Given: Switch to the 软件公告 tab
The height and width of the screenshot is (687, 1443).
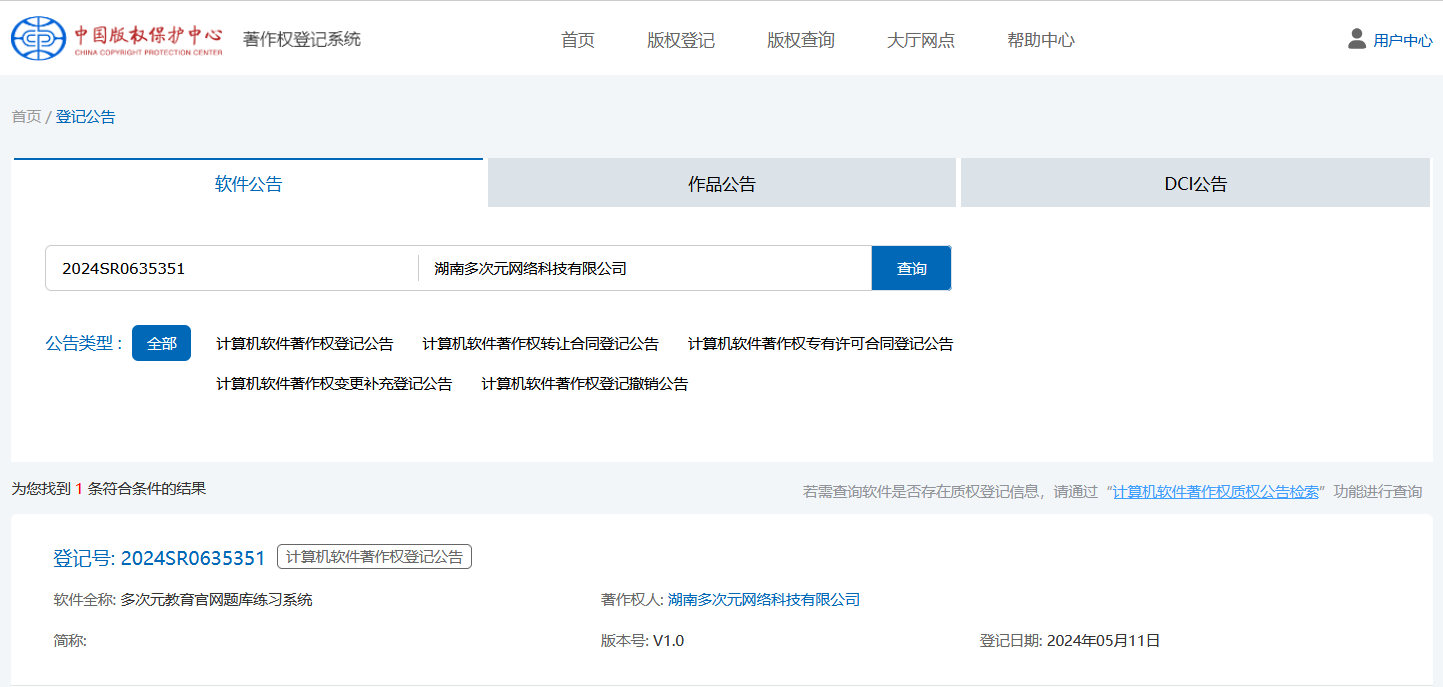Looking at the screenshot, I should [x=248, y=183].
